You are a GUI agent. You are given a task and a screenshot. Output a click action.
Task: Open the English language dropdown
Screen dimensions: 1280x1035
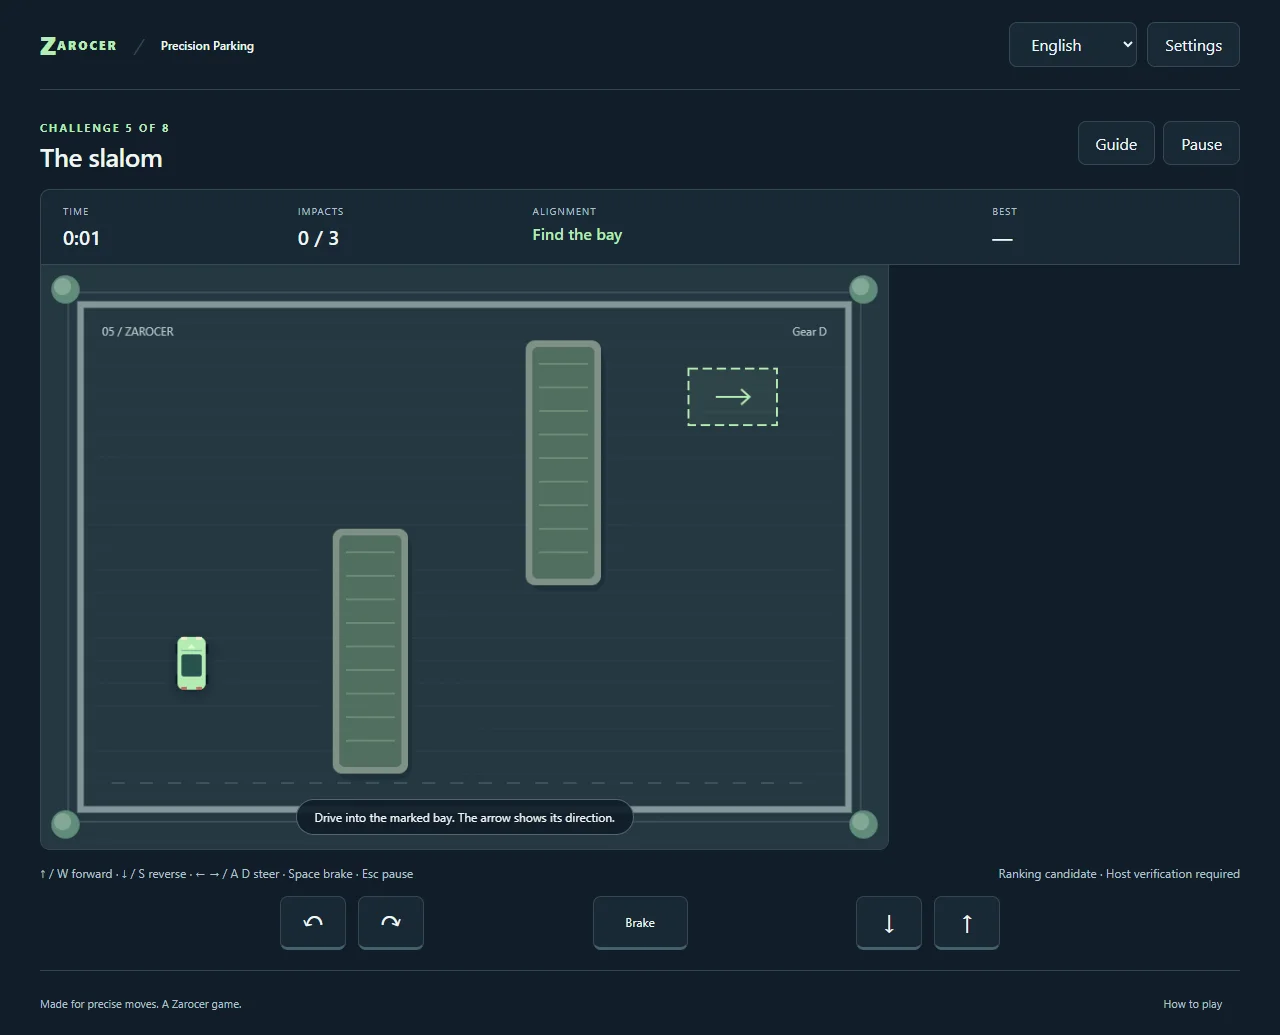click(x=1073, y=45)
